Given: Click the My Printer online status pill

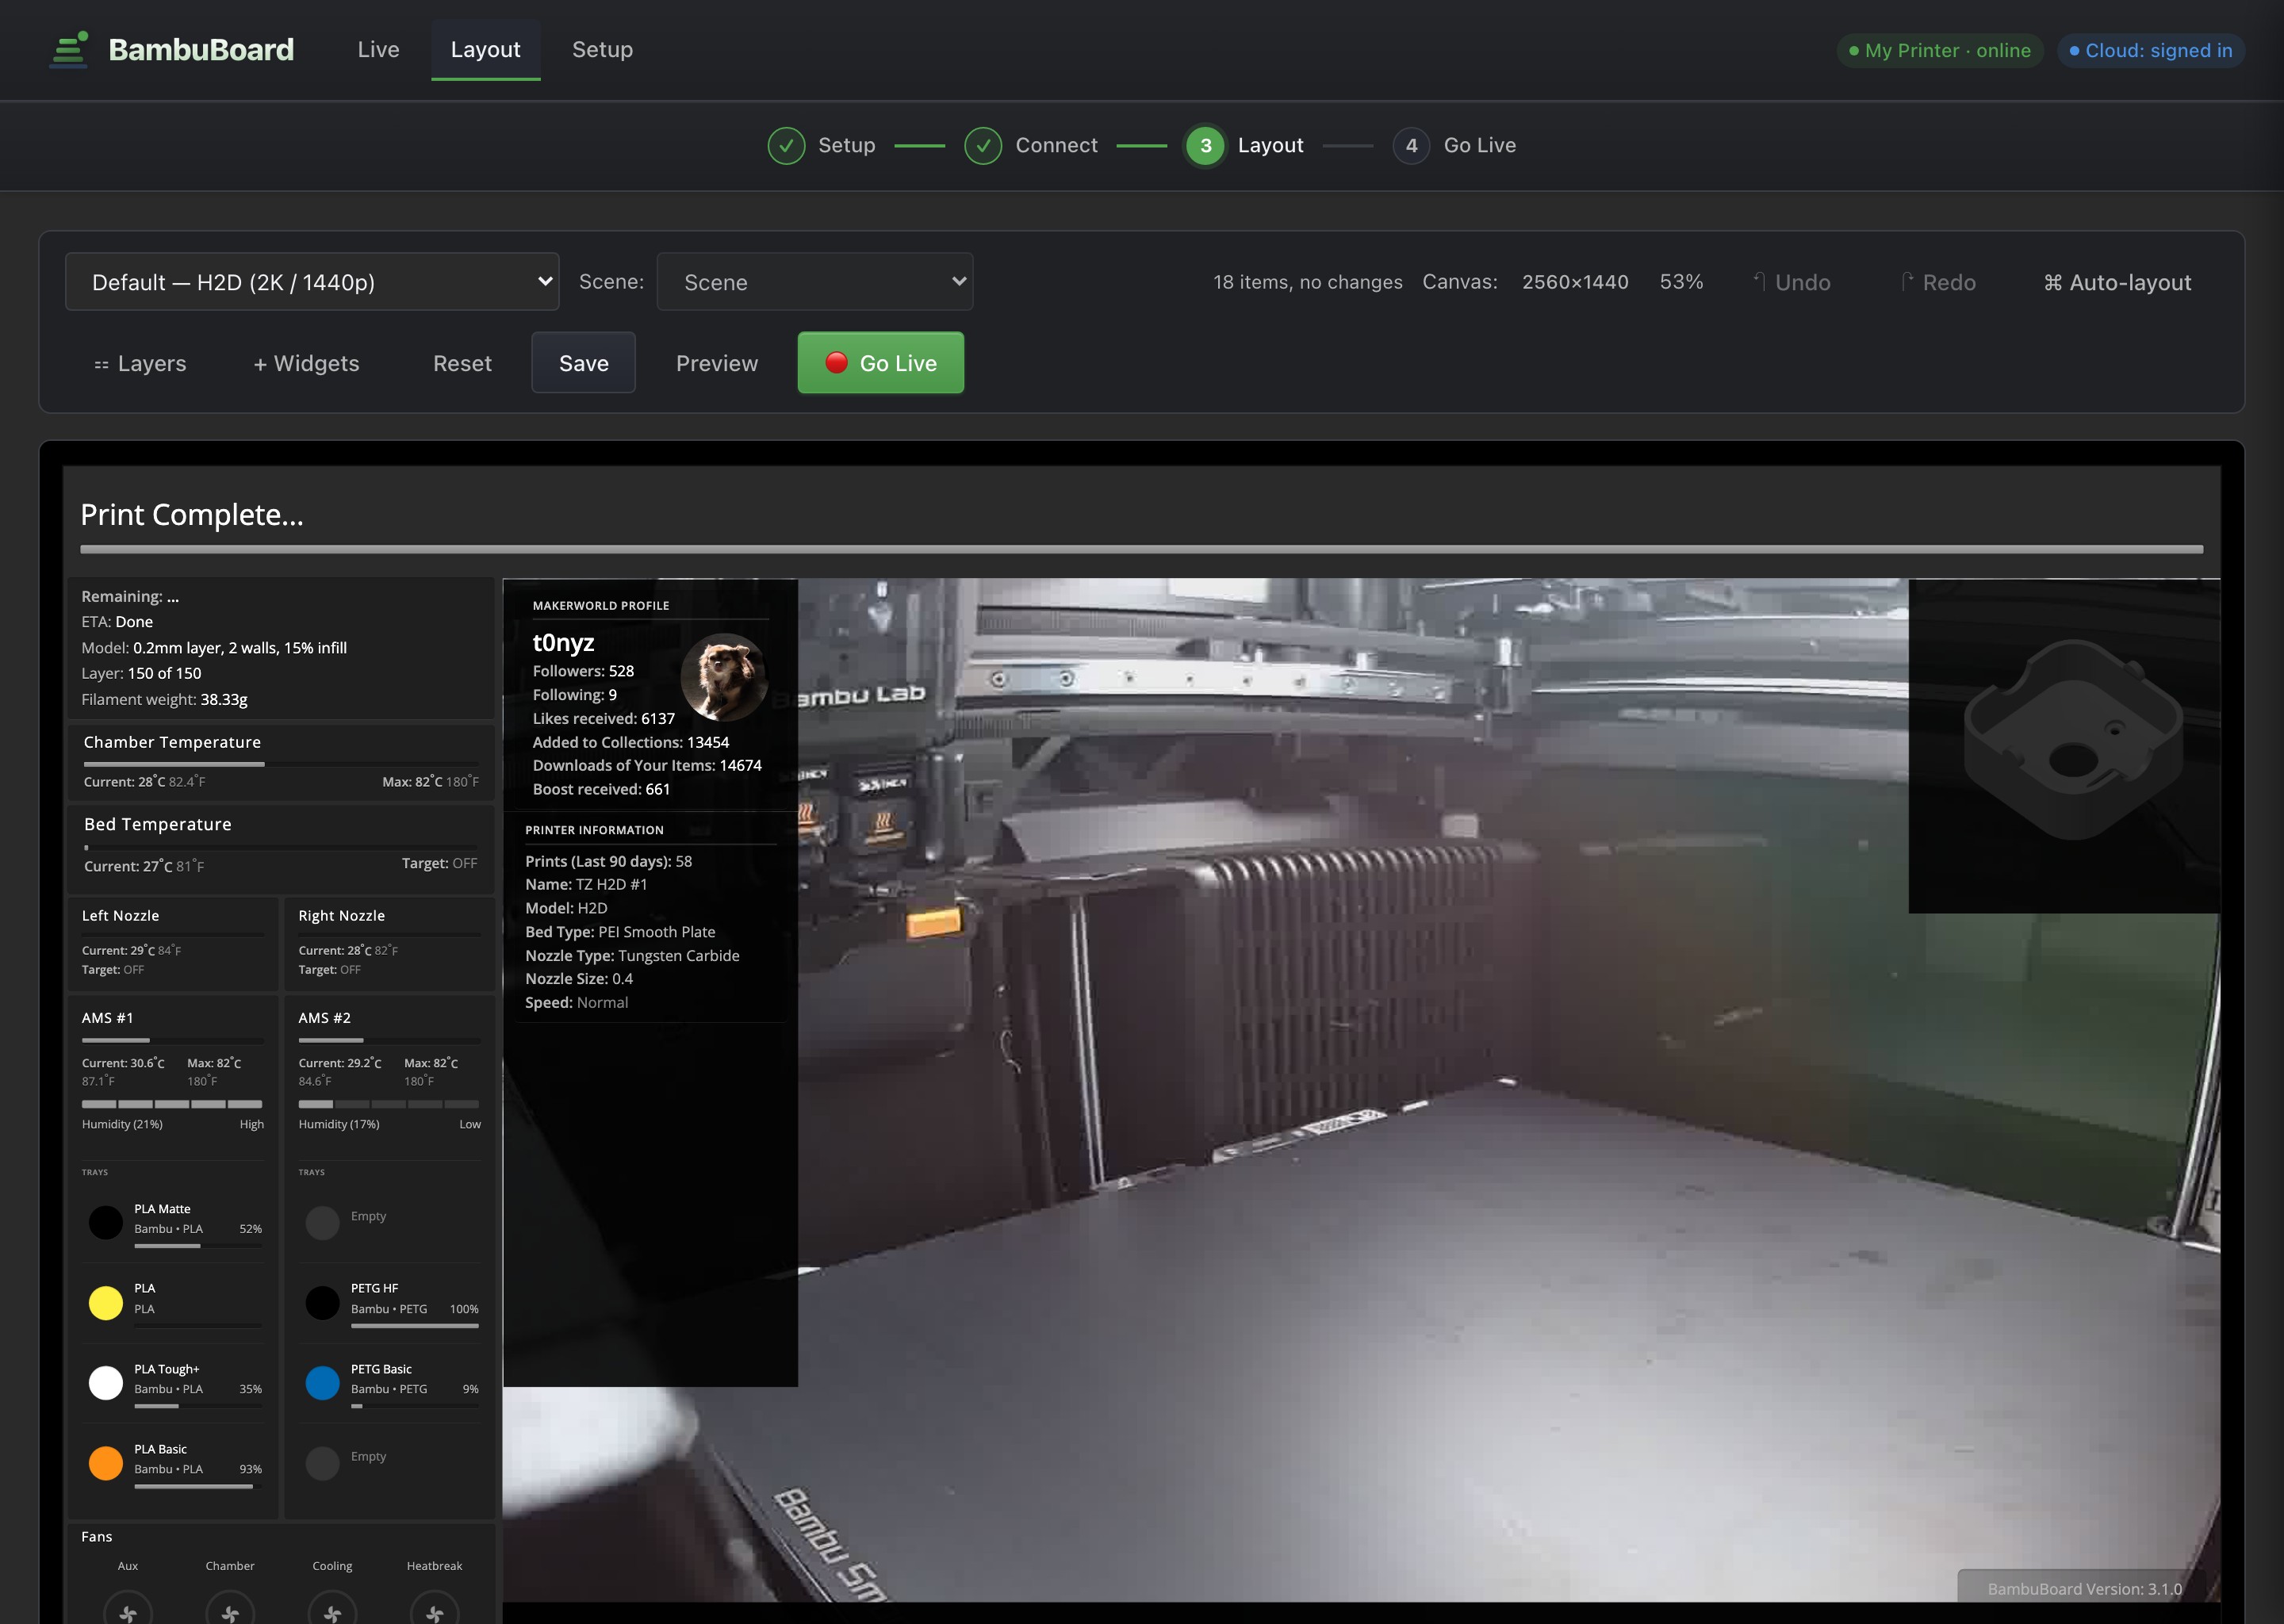Looking at the screenshot, I should (1939, 50).
